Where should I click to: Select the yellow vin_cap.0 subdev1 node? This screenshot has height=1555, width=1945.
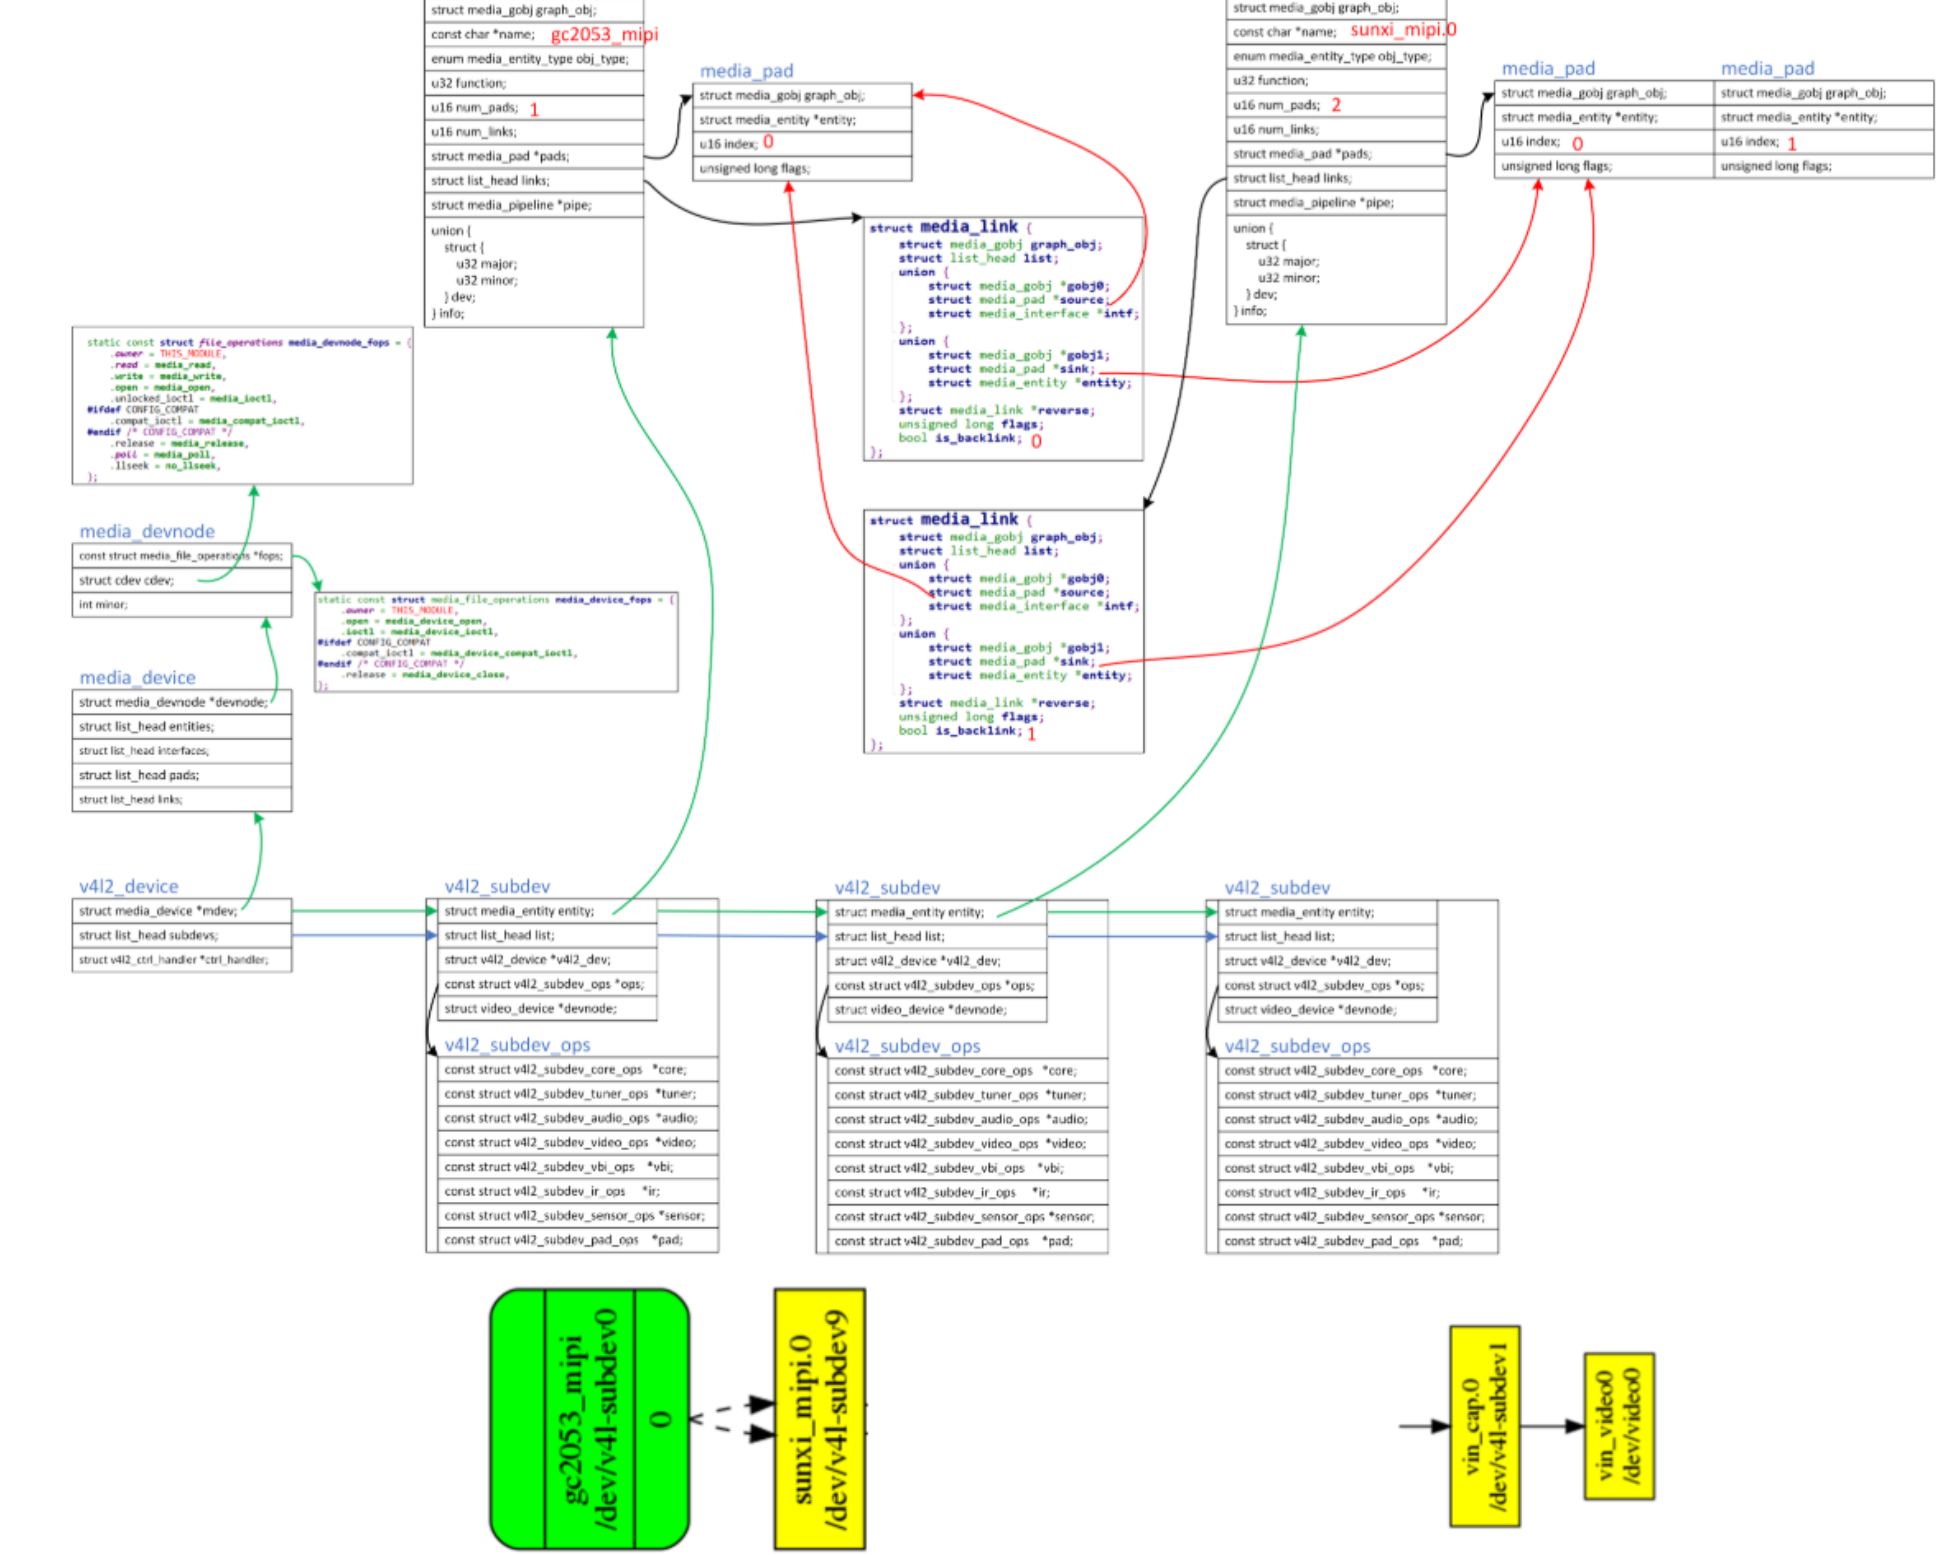pos(1484,1426)
